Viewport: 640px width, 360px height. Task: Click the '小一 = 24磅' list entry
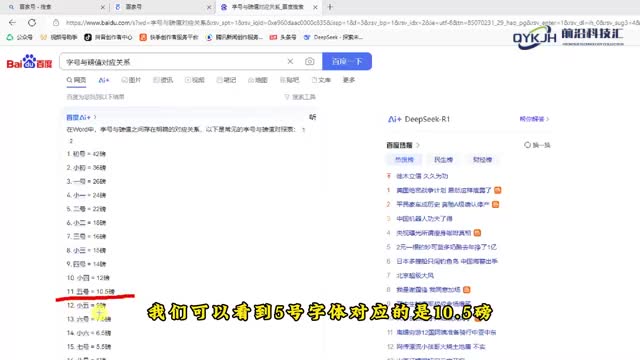tap(86, 195)
